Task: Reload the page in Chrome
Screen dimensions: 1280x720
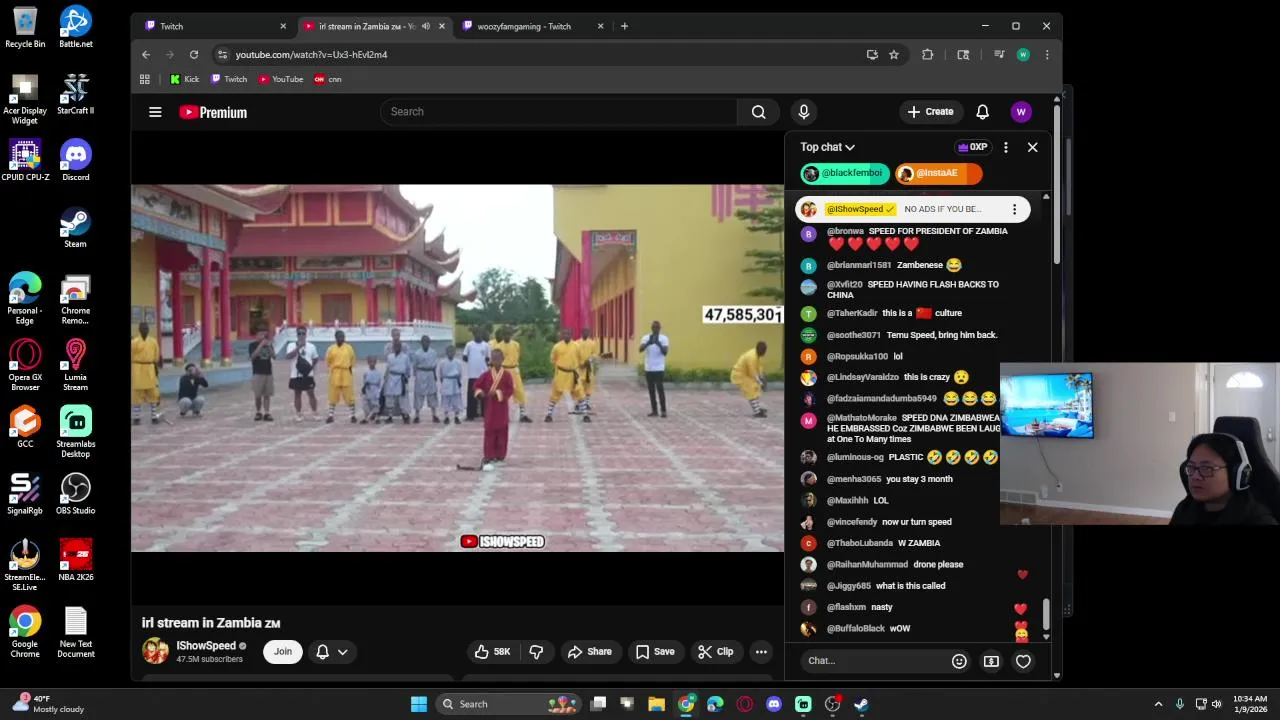Action: point(194,55)
